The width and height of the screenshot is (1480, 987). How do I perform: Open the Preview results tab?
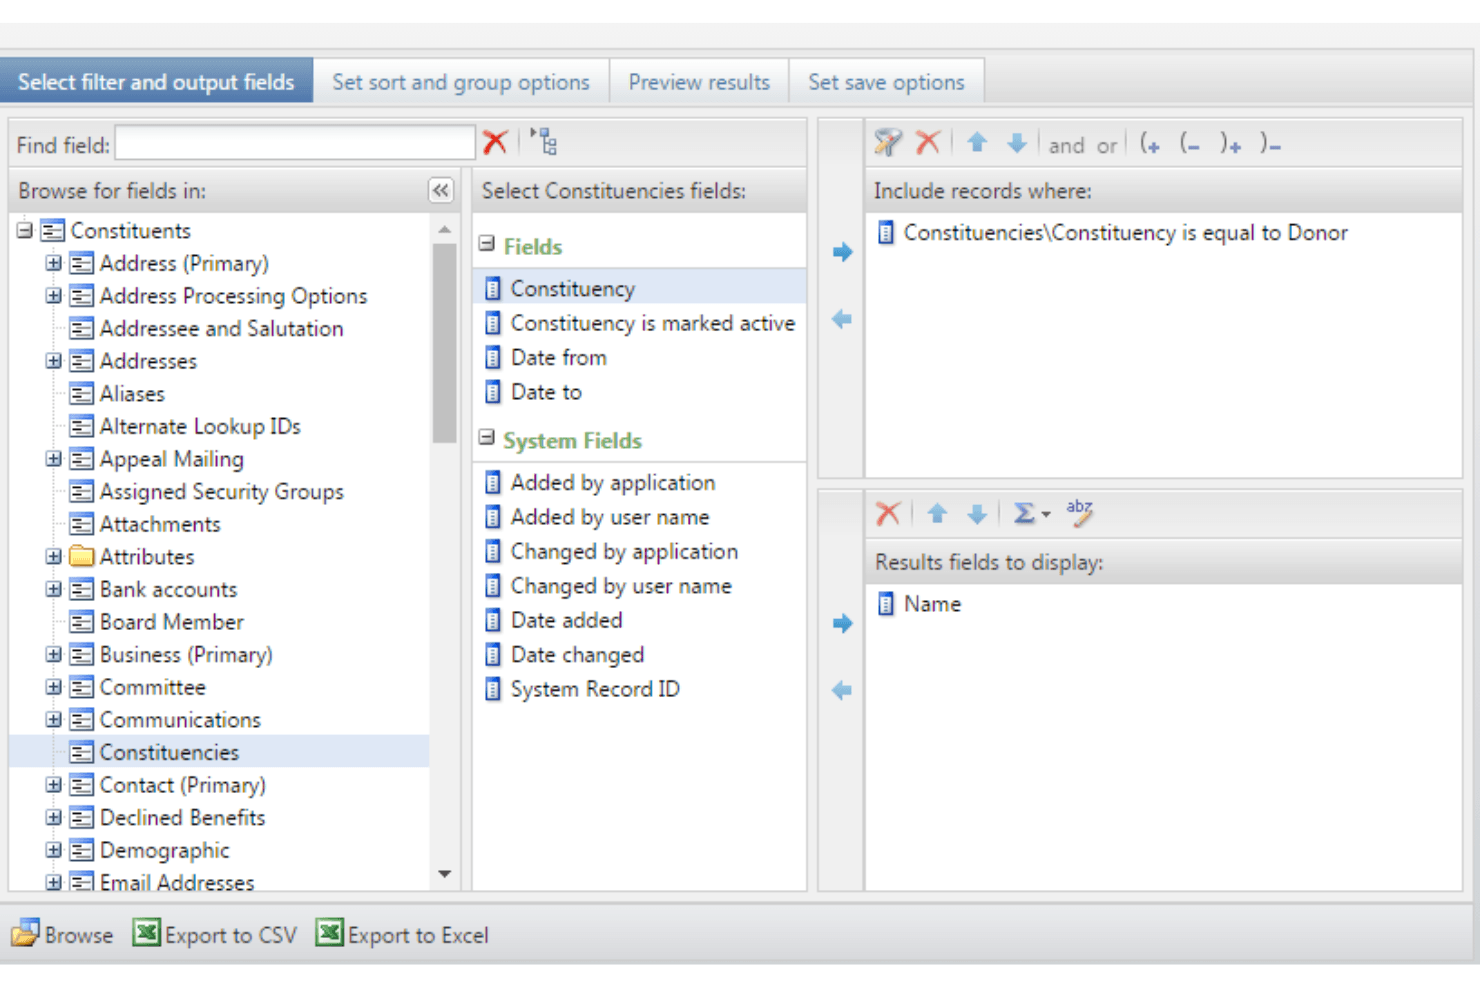click(x=699, y=82)
